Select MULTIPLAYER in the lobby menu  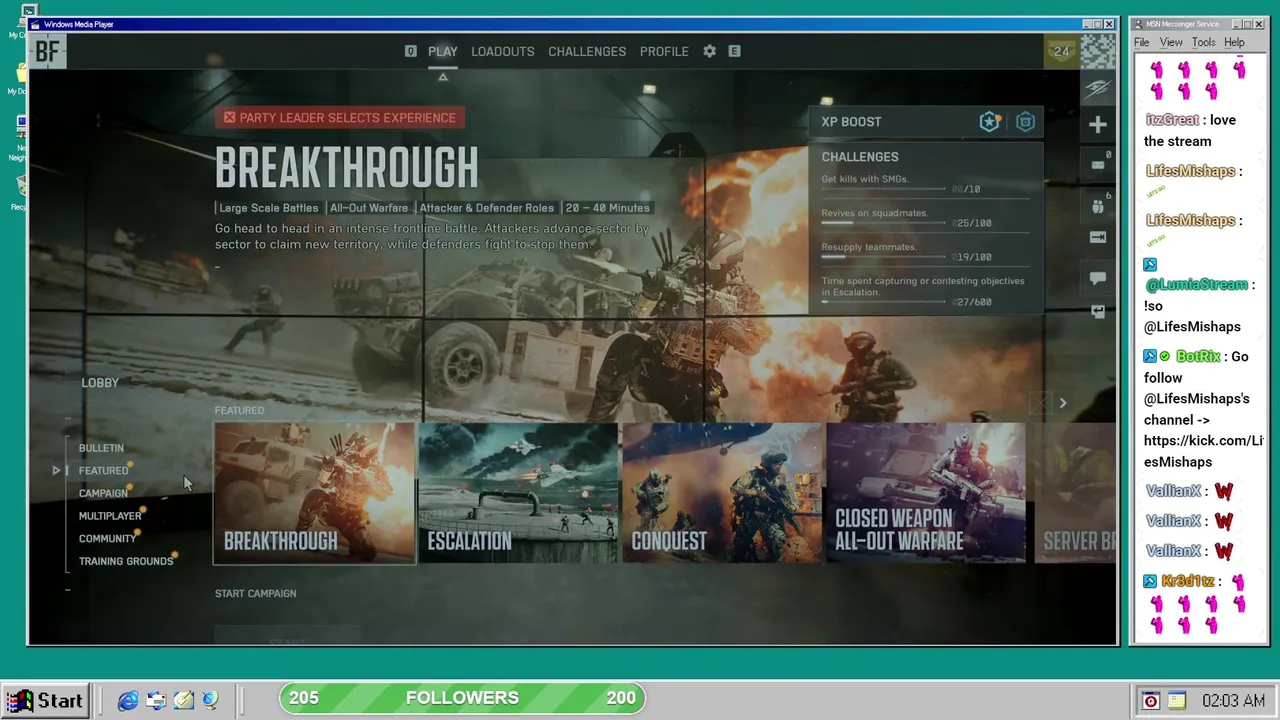110,516
